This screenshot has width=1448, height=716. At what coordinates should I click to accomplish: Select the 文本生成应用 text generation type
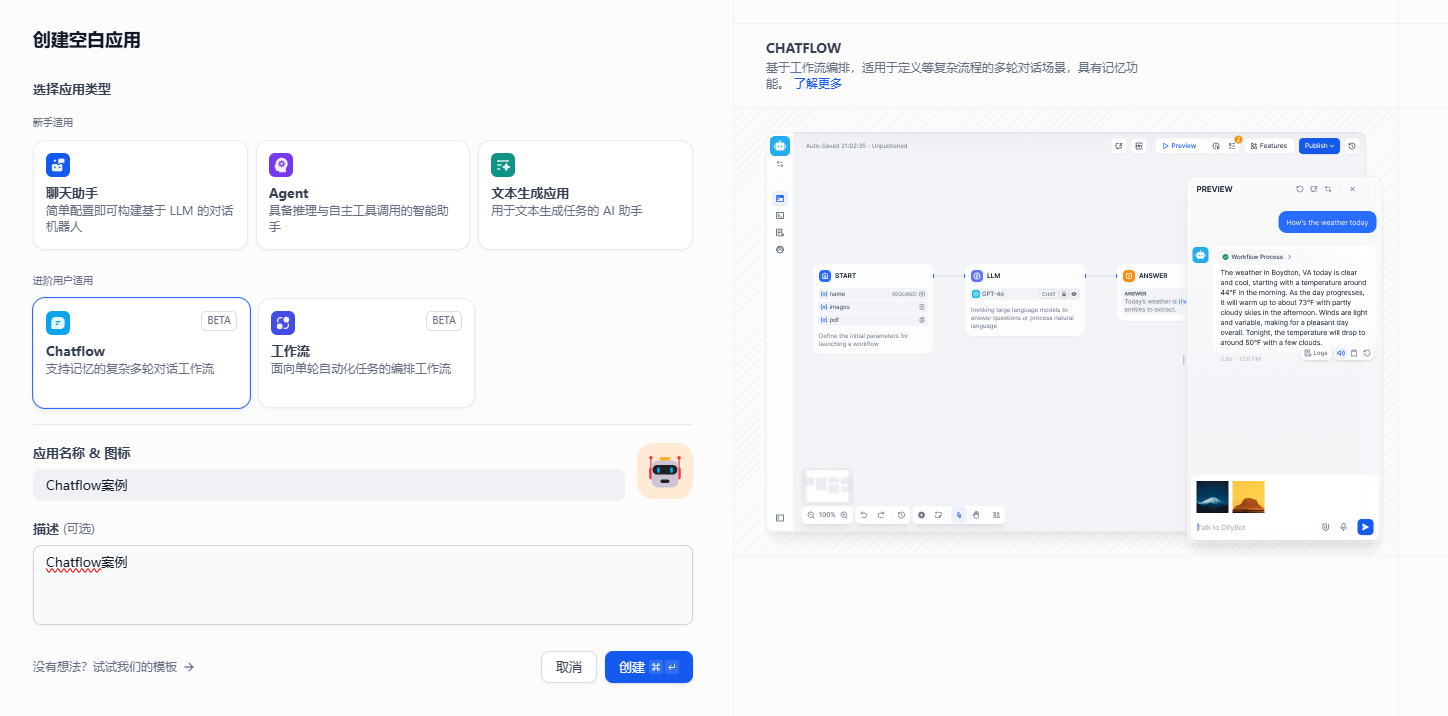tap(585, 195)
